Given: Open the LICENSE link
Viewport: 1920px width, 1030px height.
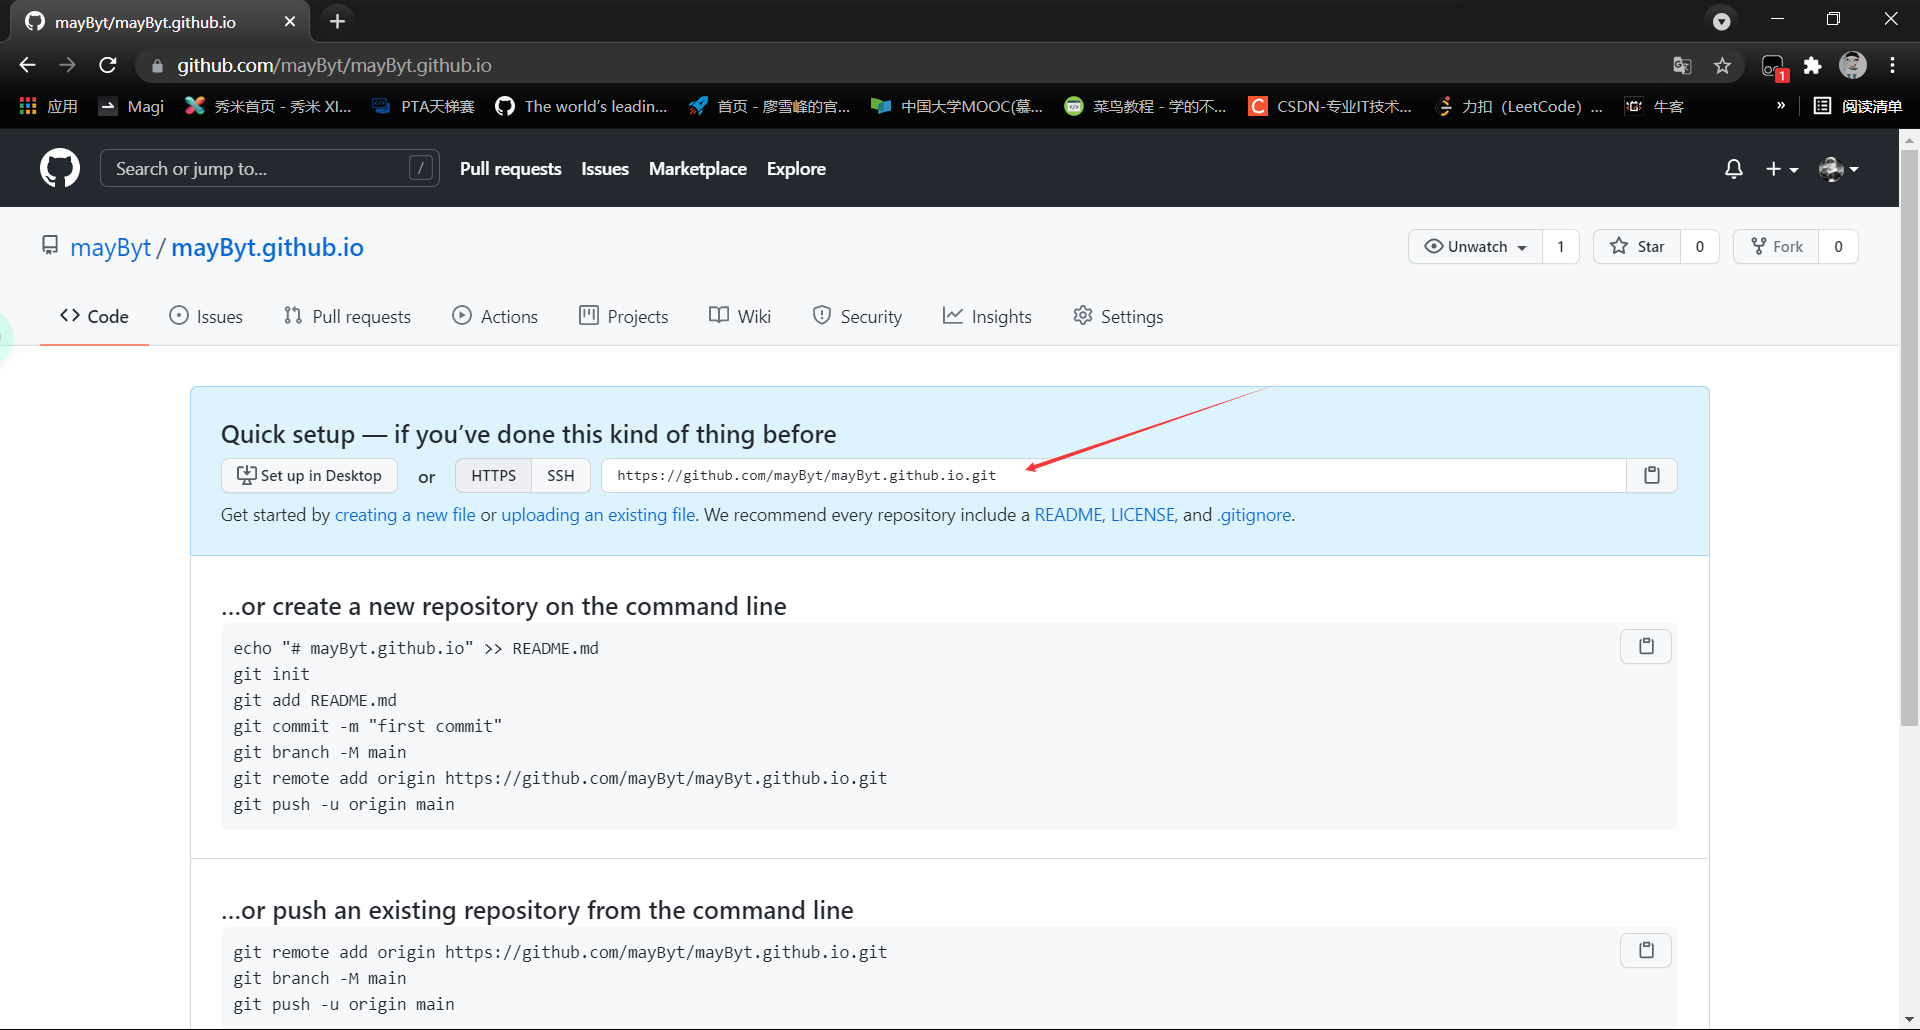Looking at the screenshot, I should pyautogui.click(x=1143, y=515).
